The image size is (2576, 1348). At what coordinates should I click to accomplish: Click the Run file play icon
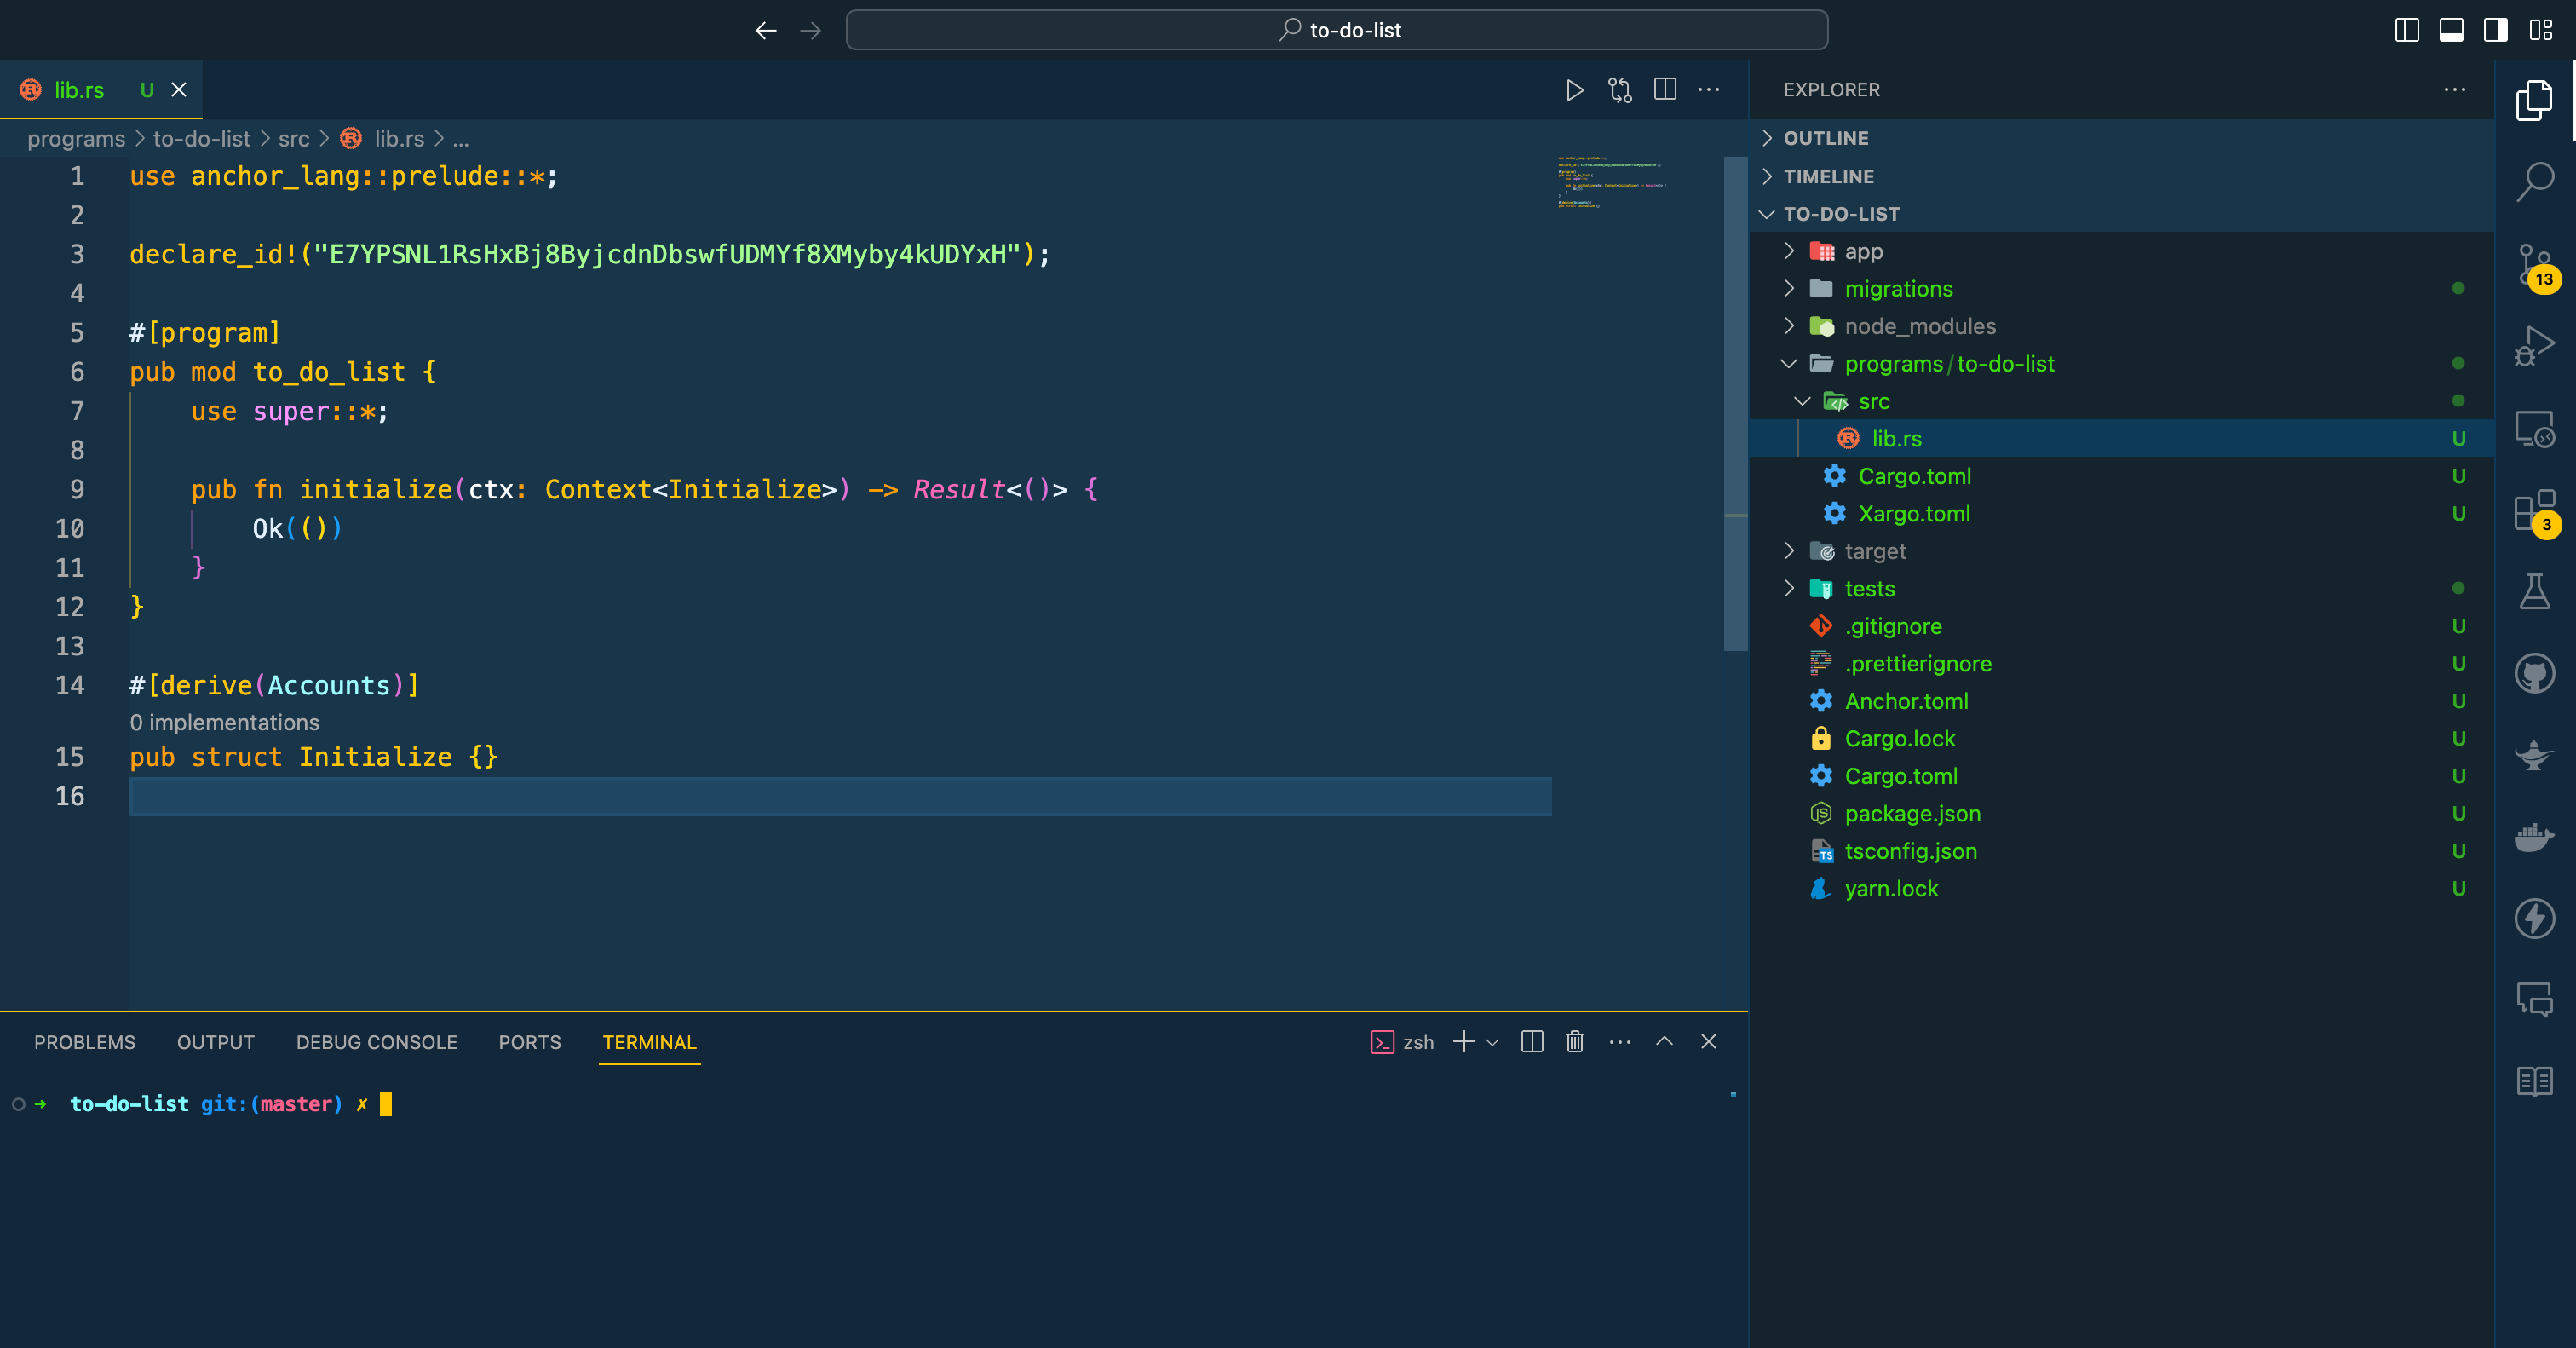coord(1574,90)
